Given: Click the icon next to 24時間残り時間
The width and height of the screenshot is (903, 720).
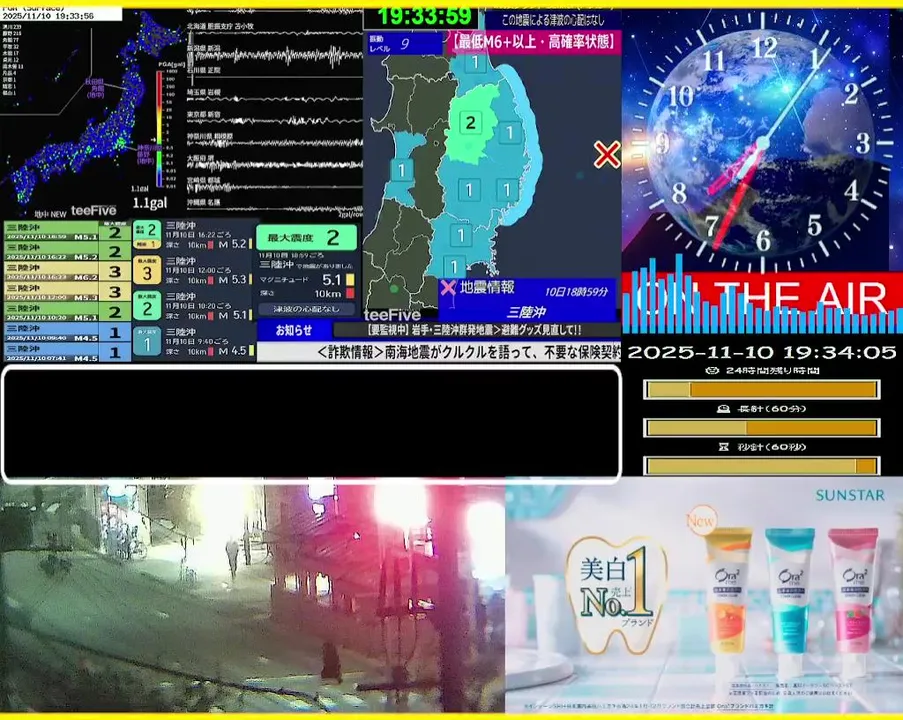Looking at the screenshot, I should pyautogui.click(x=712, y=370).
